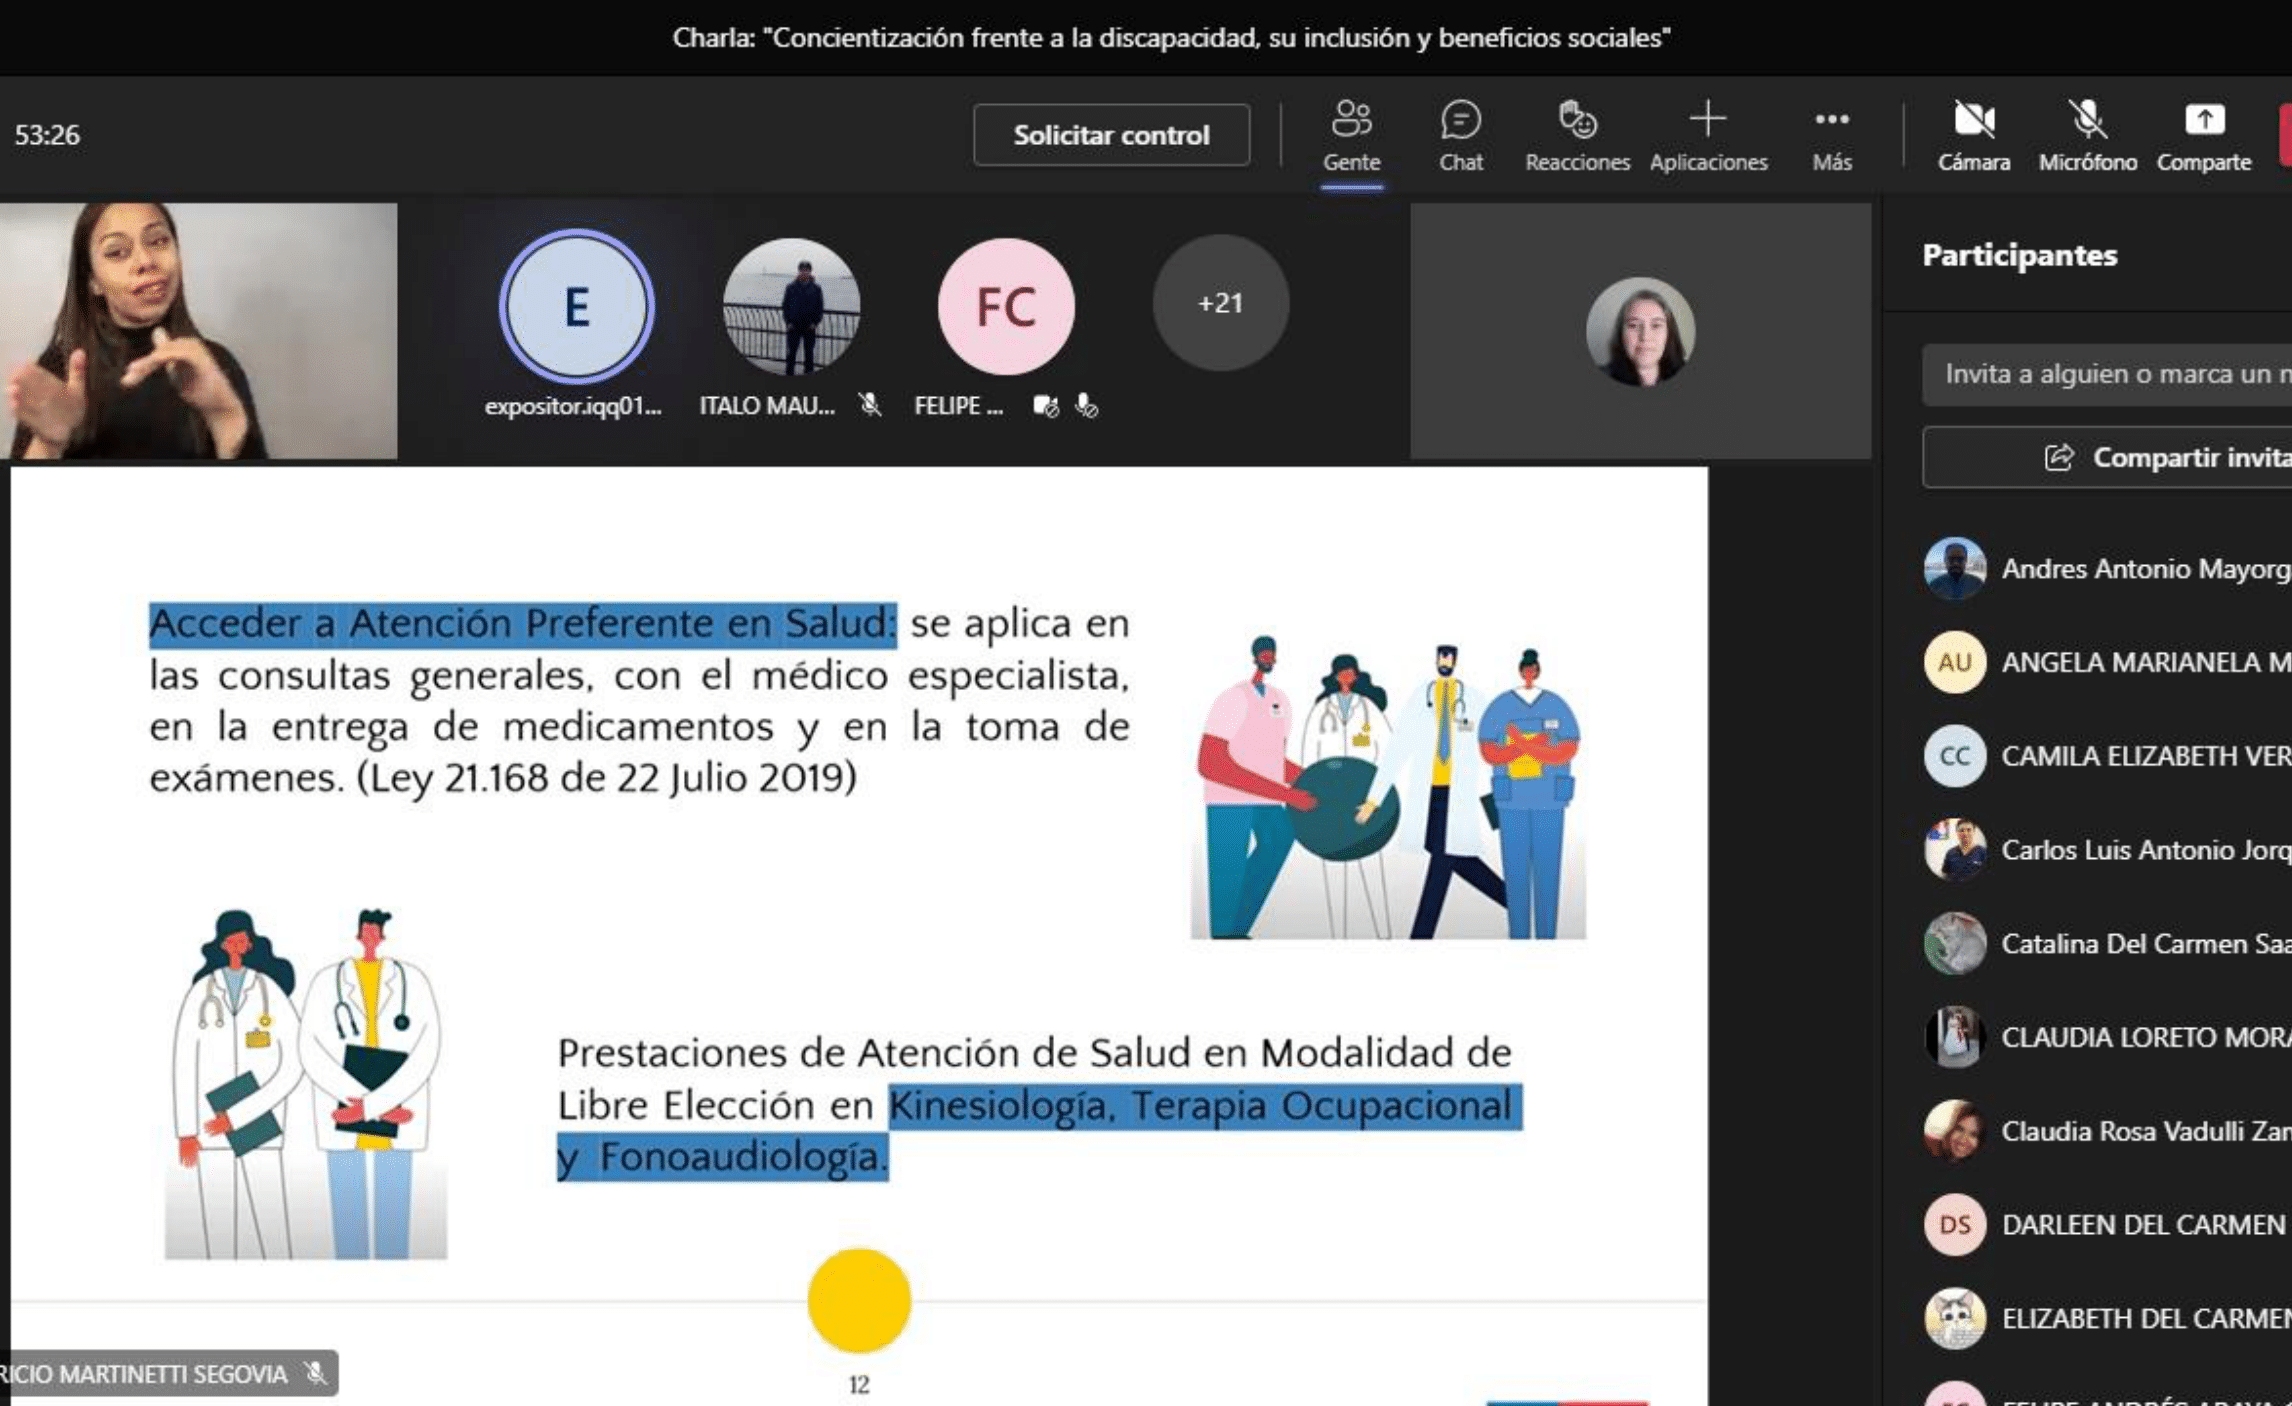The image size is (2292, 1406).
Task: Click the Participantes panel heading
Action: [x=2019, y=255]
